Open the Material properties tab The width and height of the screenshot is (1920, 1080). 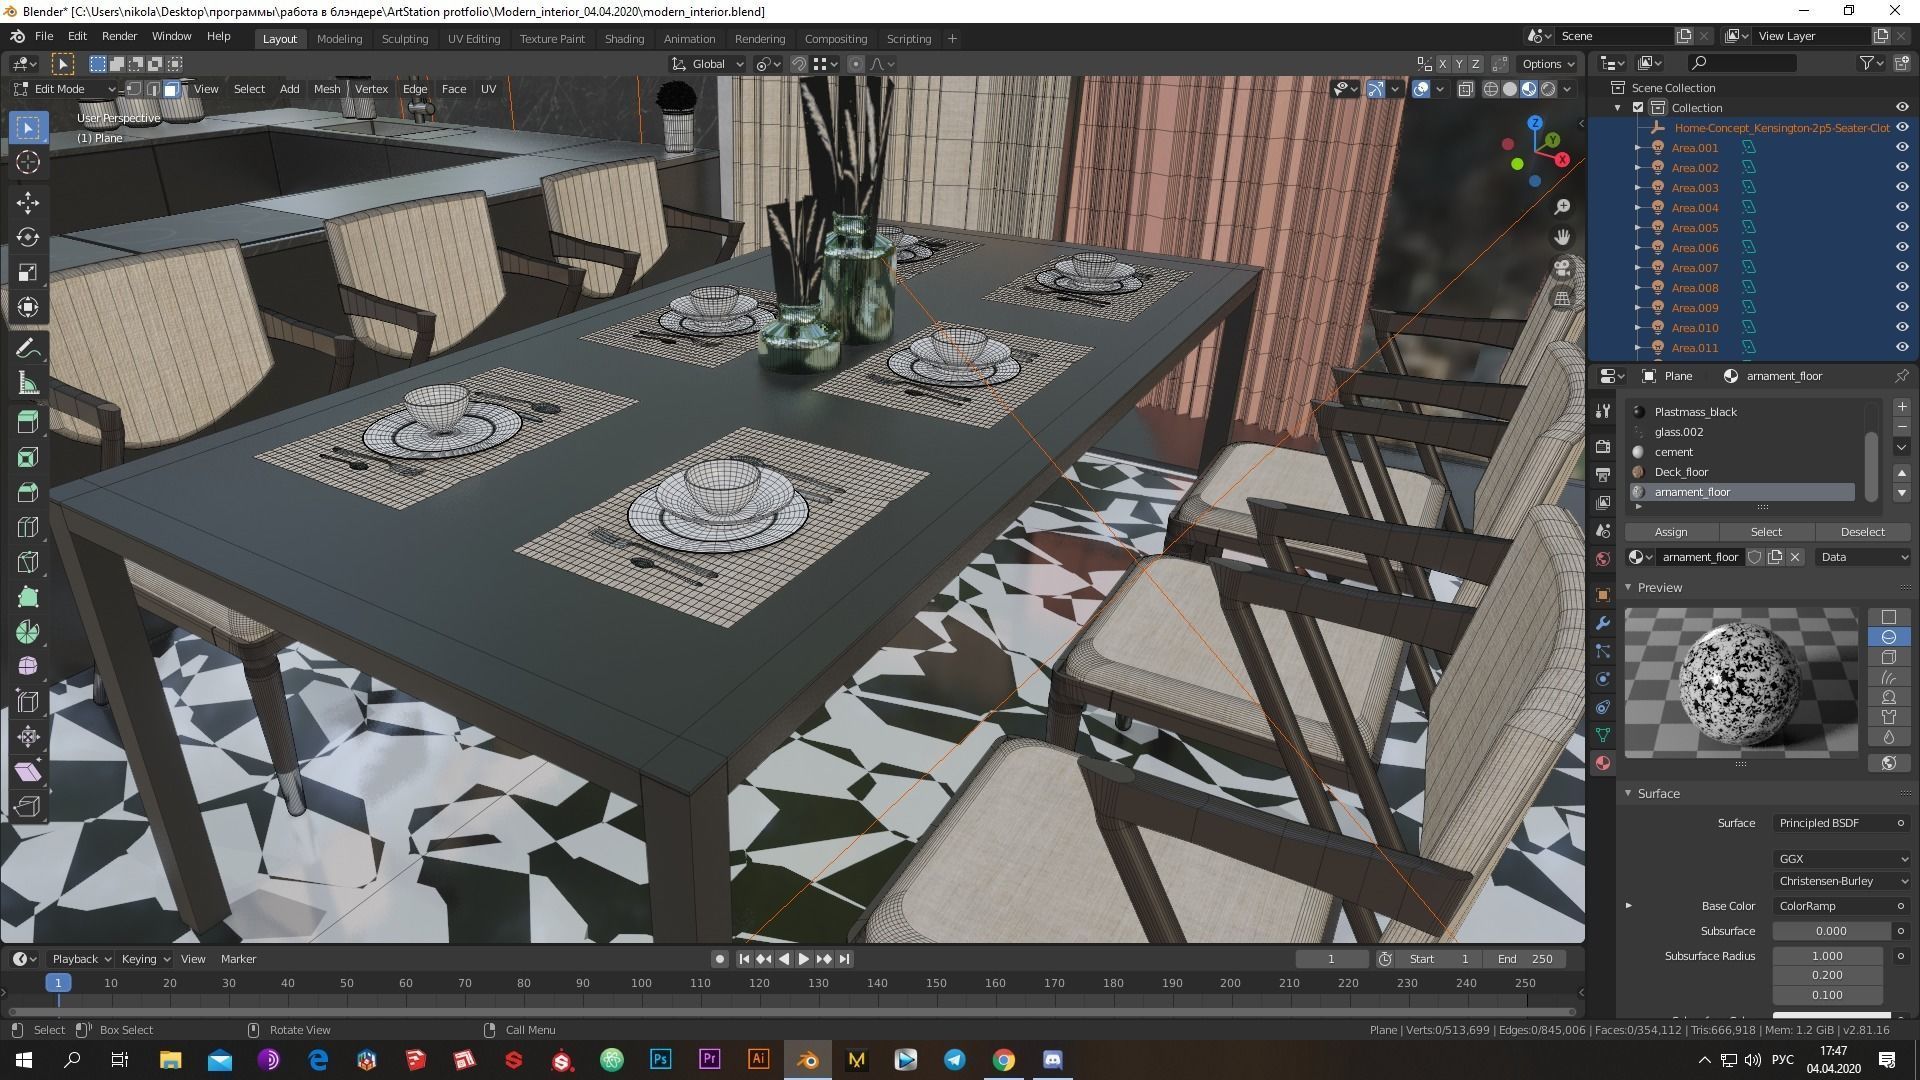pos(1603,763)
